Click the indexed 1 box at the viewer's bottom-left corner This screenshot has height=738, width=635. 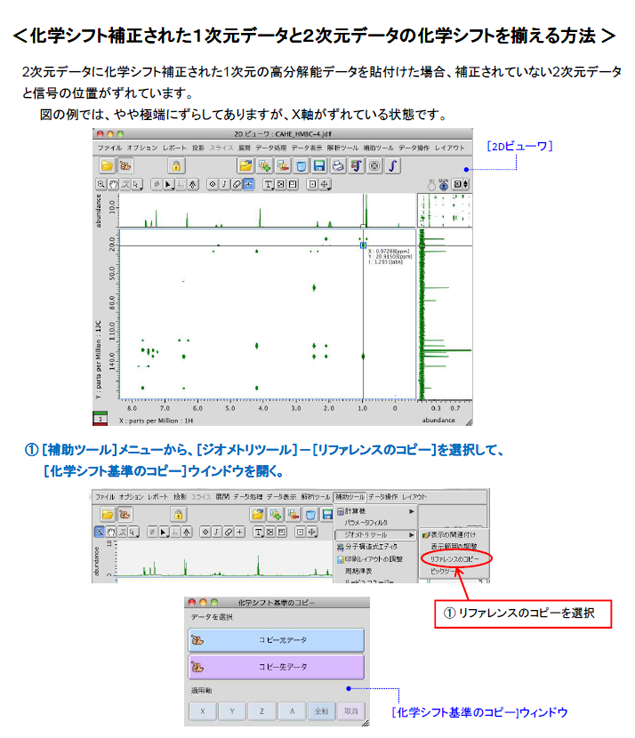(x=100, y=419)
